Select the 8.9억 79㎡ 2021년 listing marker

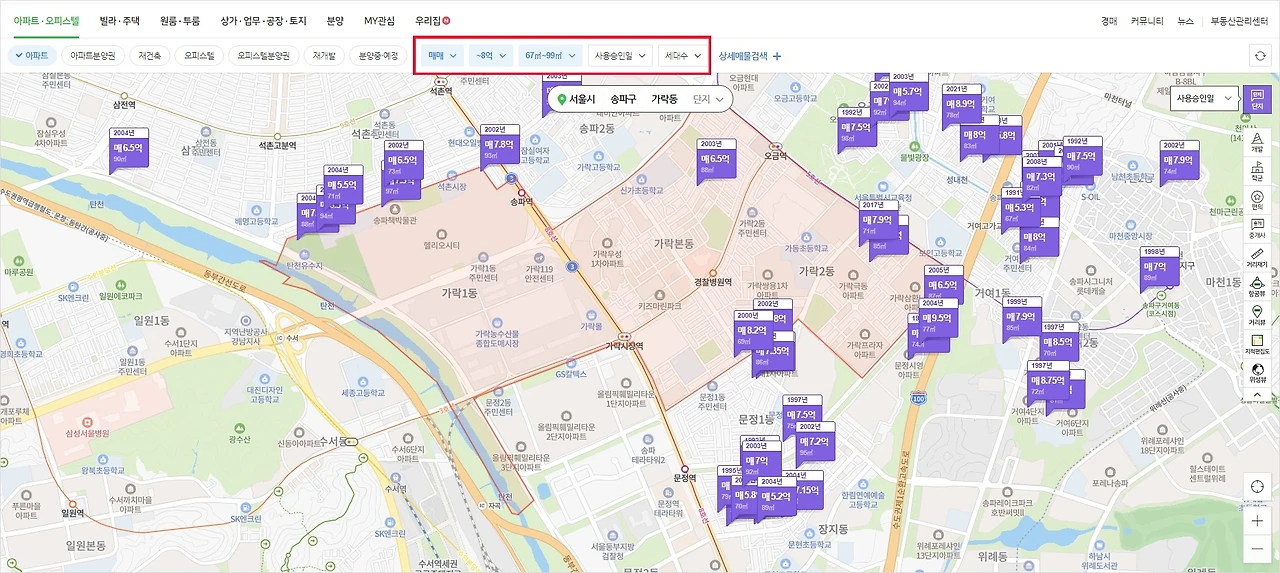(x=961, y=103)
